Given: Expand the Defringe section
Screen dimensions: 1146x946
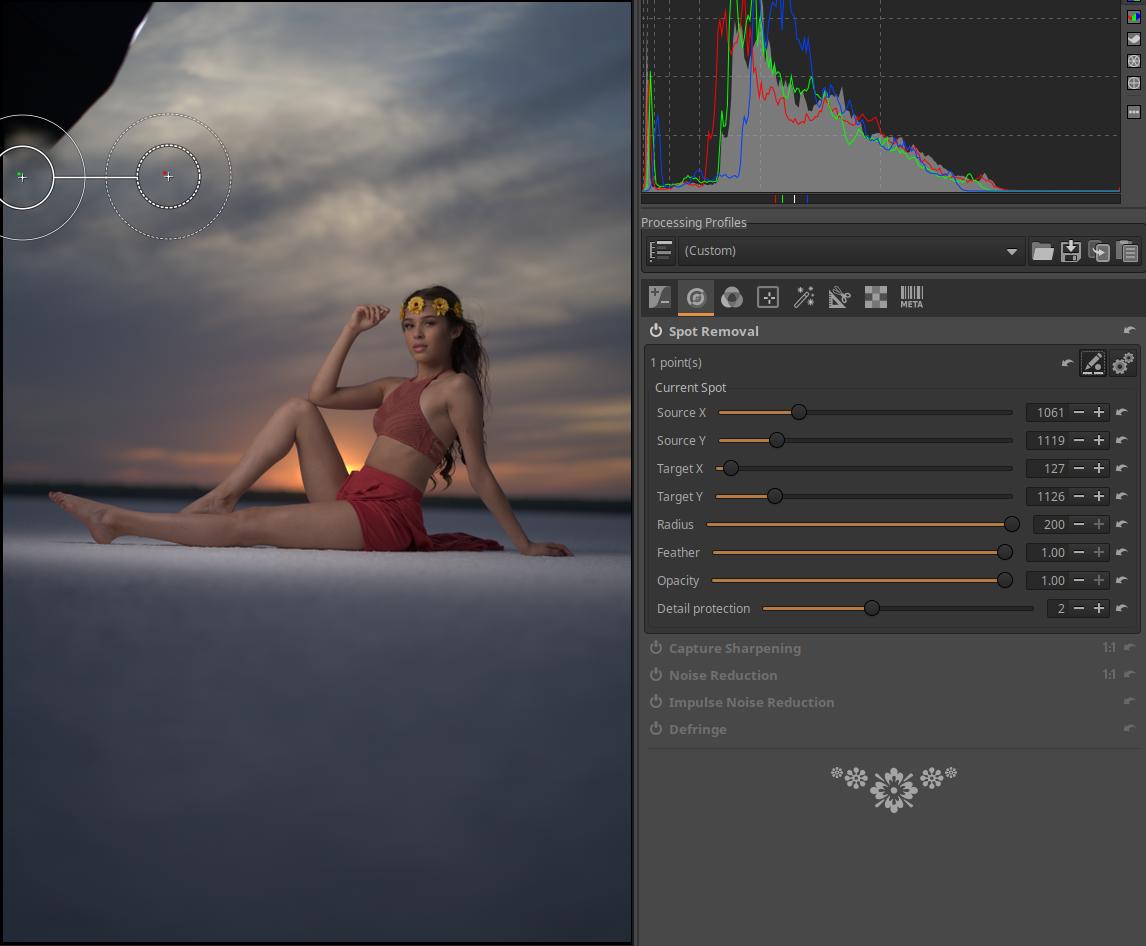Looking at the screenshot, I should pos(697,729).
